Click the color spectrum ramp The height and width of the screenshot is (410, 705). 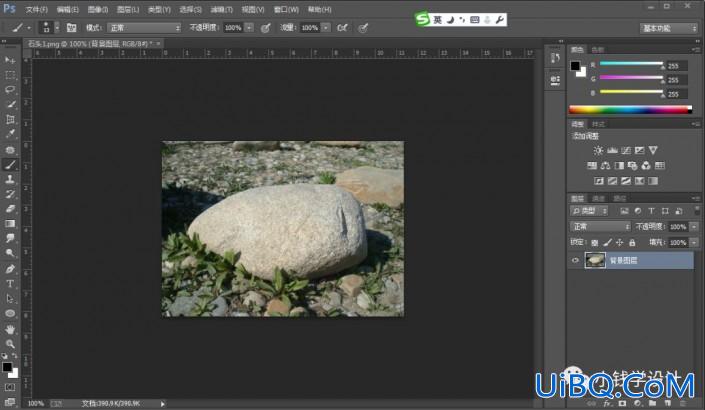[630, 110]
